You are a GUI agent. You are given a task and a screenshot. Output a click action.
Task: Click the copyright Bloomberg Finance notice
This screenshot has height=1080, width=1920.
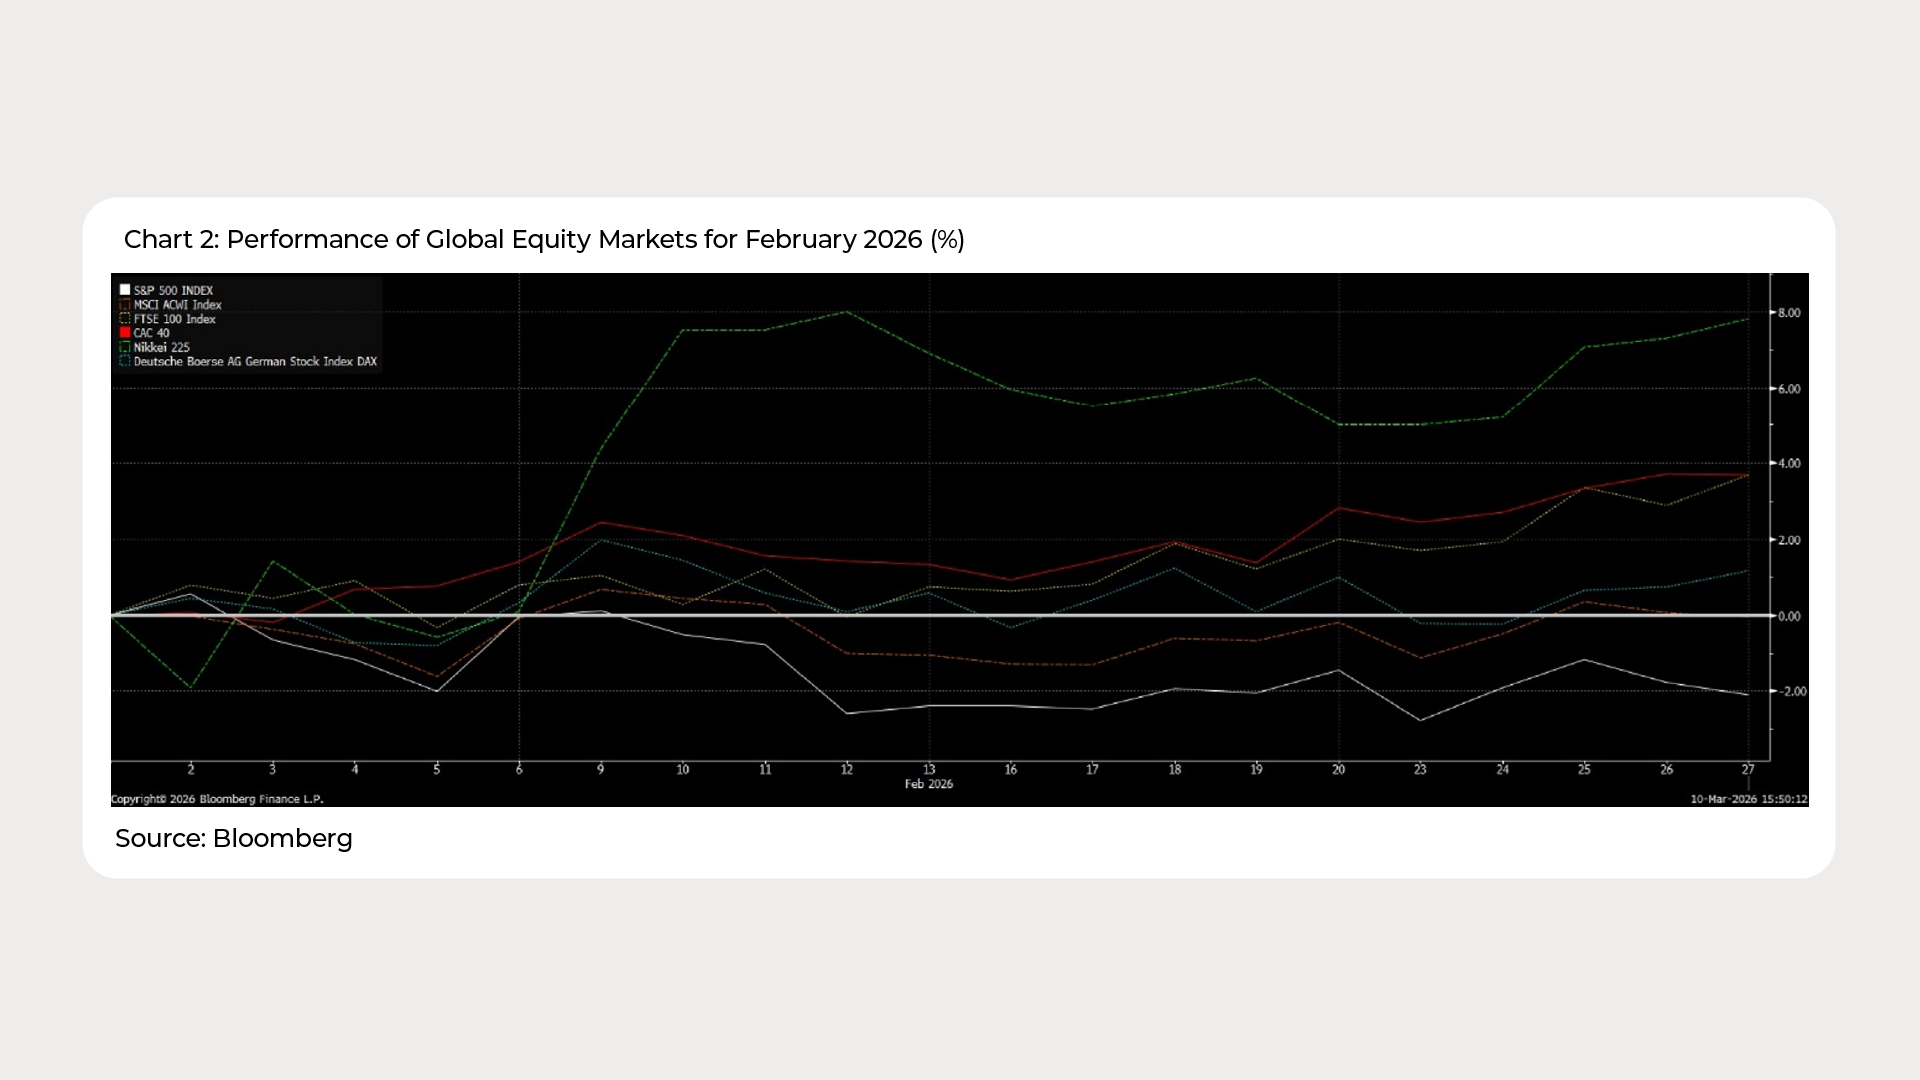click(217, 799)
